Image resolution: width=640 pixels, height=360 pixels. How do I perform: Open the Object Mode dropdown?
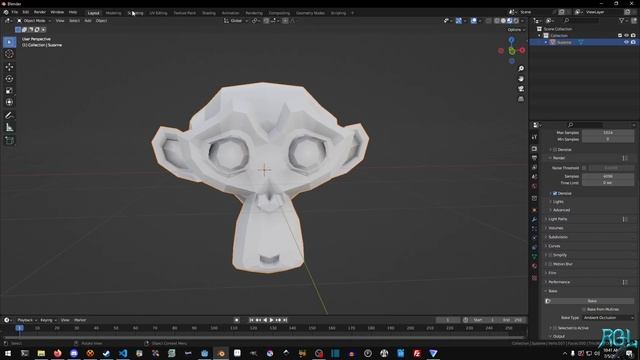(34, 20)
